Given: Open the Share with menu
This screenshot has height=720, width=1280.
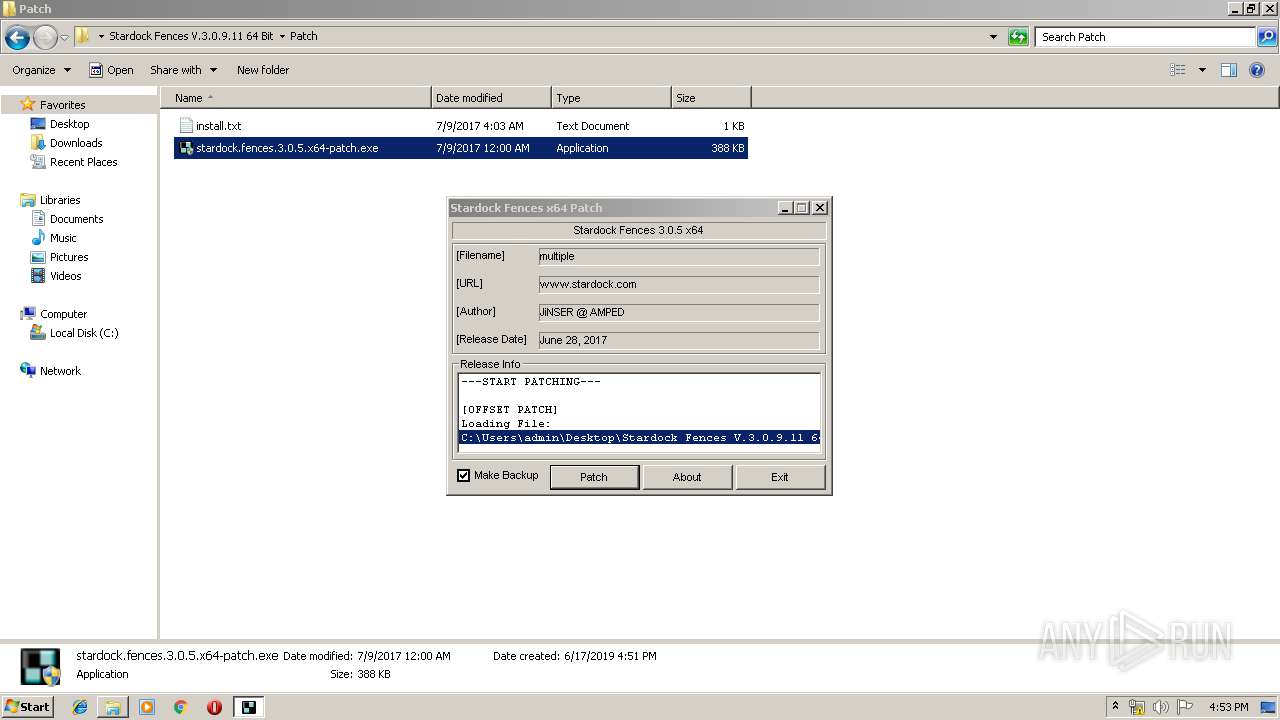Looking at the screenshot, I should [x=183, y=70].
